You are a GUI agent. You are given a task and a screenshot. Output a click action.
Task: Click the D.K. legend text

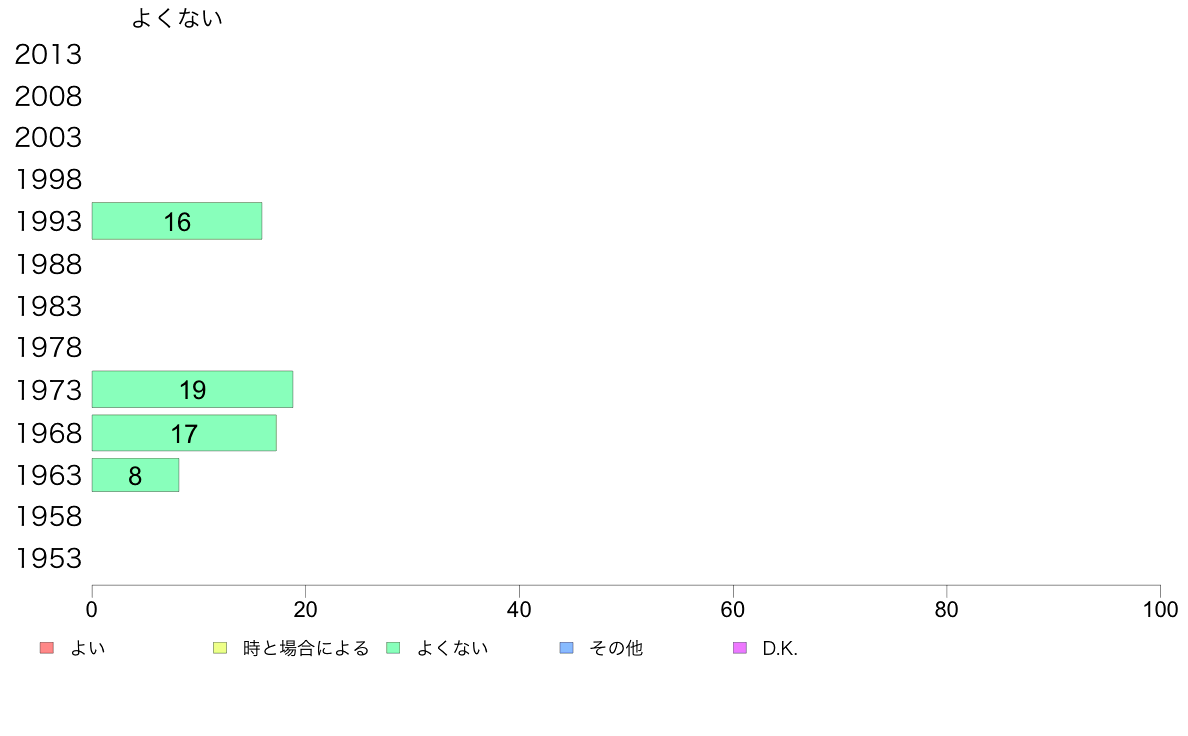780,649
